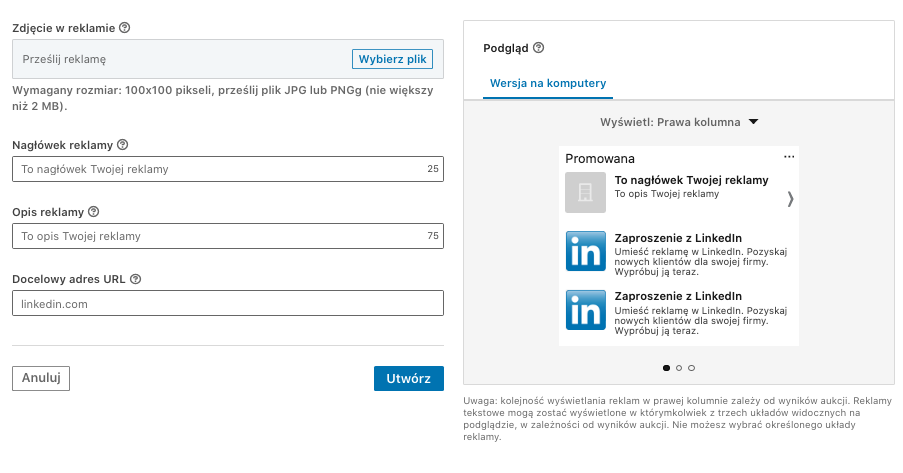Click placeholder building image in ad preview

pyautogui.click(x=585, y=192)
